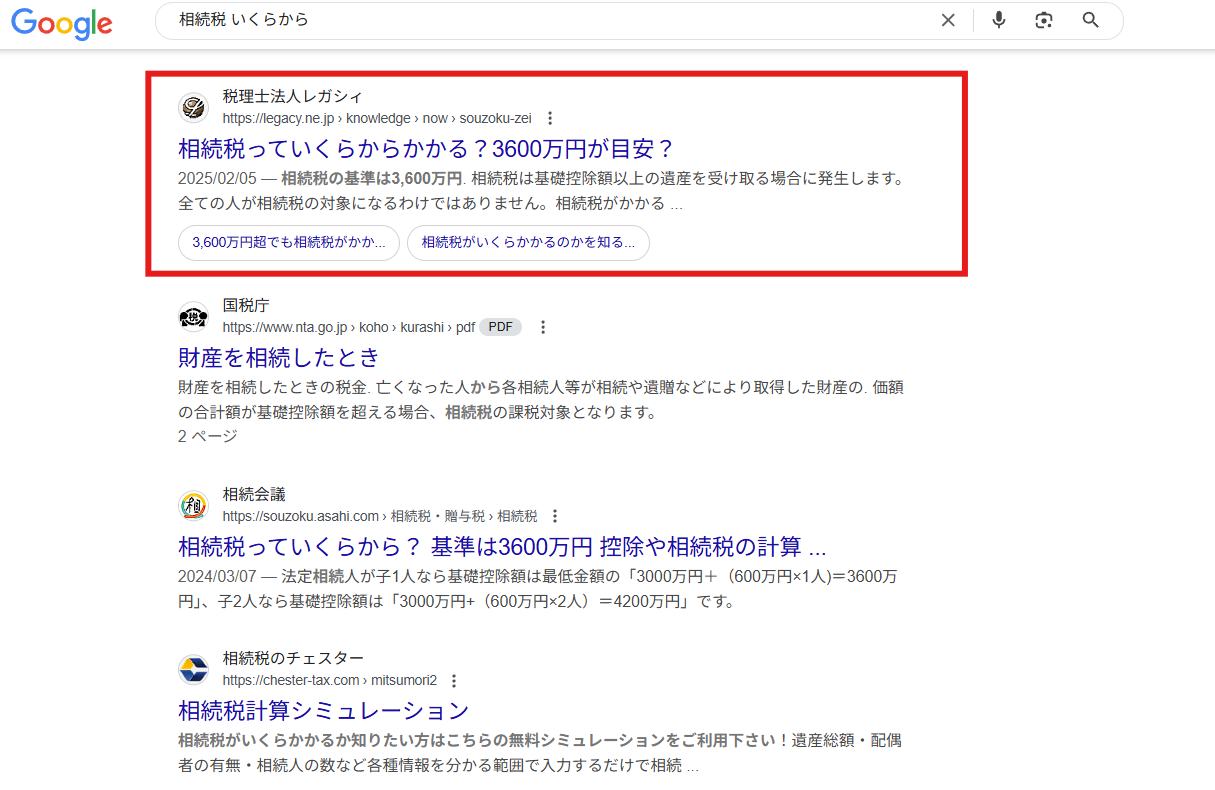1215x790 pixels.
Task: Click the magnifying glass search icon
Action: click(x=1091, y=20)
